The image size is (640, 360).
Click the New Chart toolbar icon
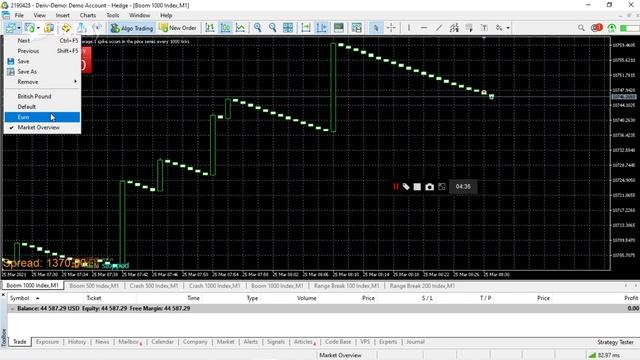pos(29,28)
